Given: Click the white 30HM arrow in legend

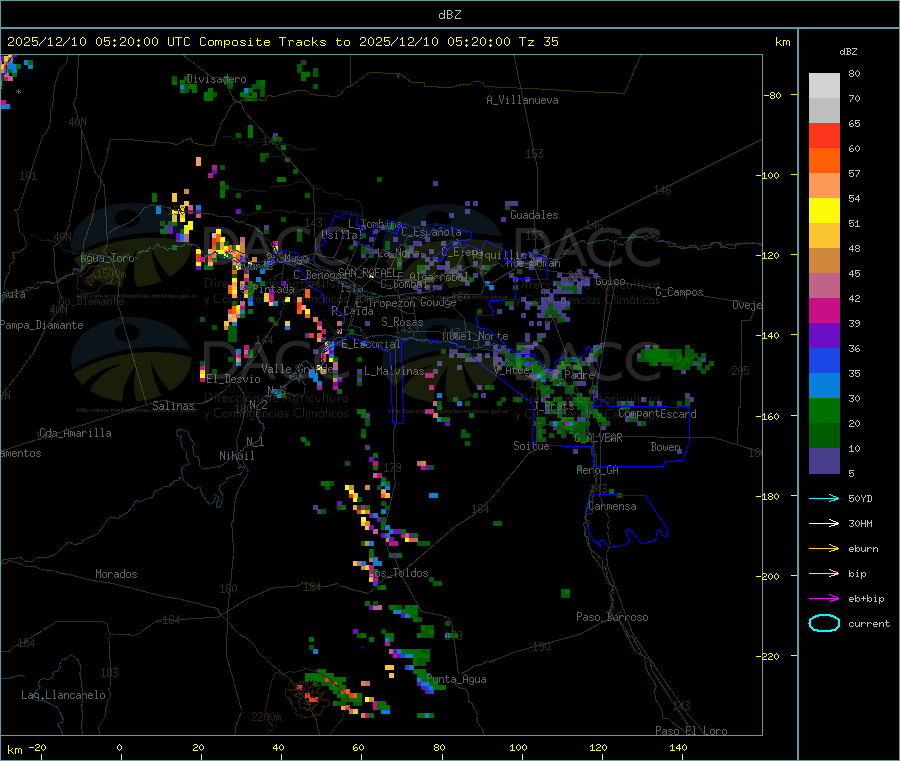Looking at the screenshot, I should coord(824,523).
